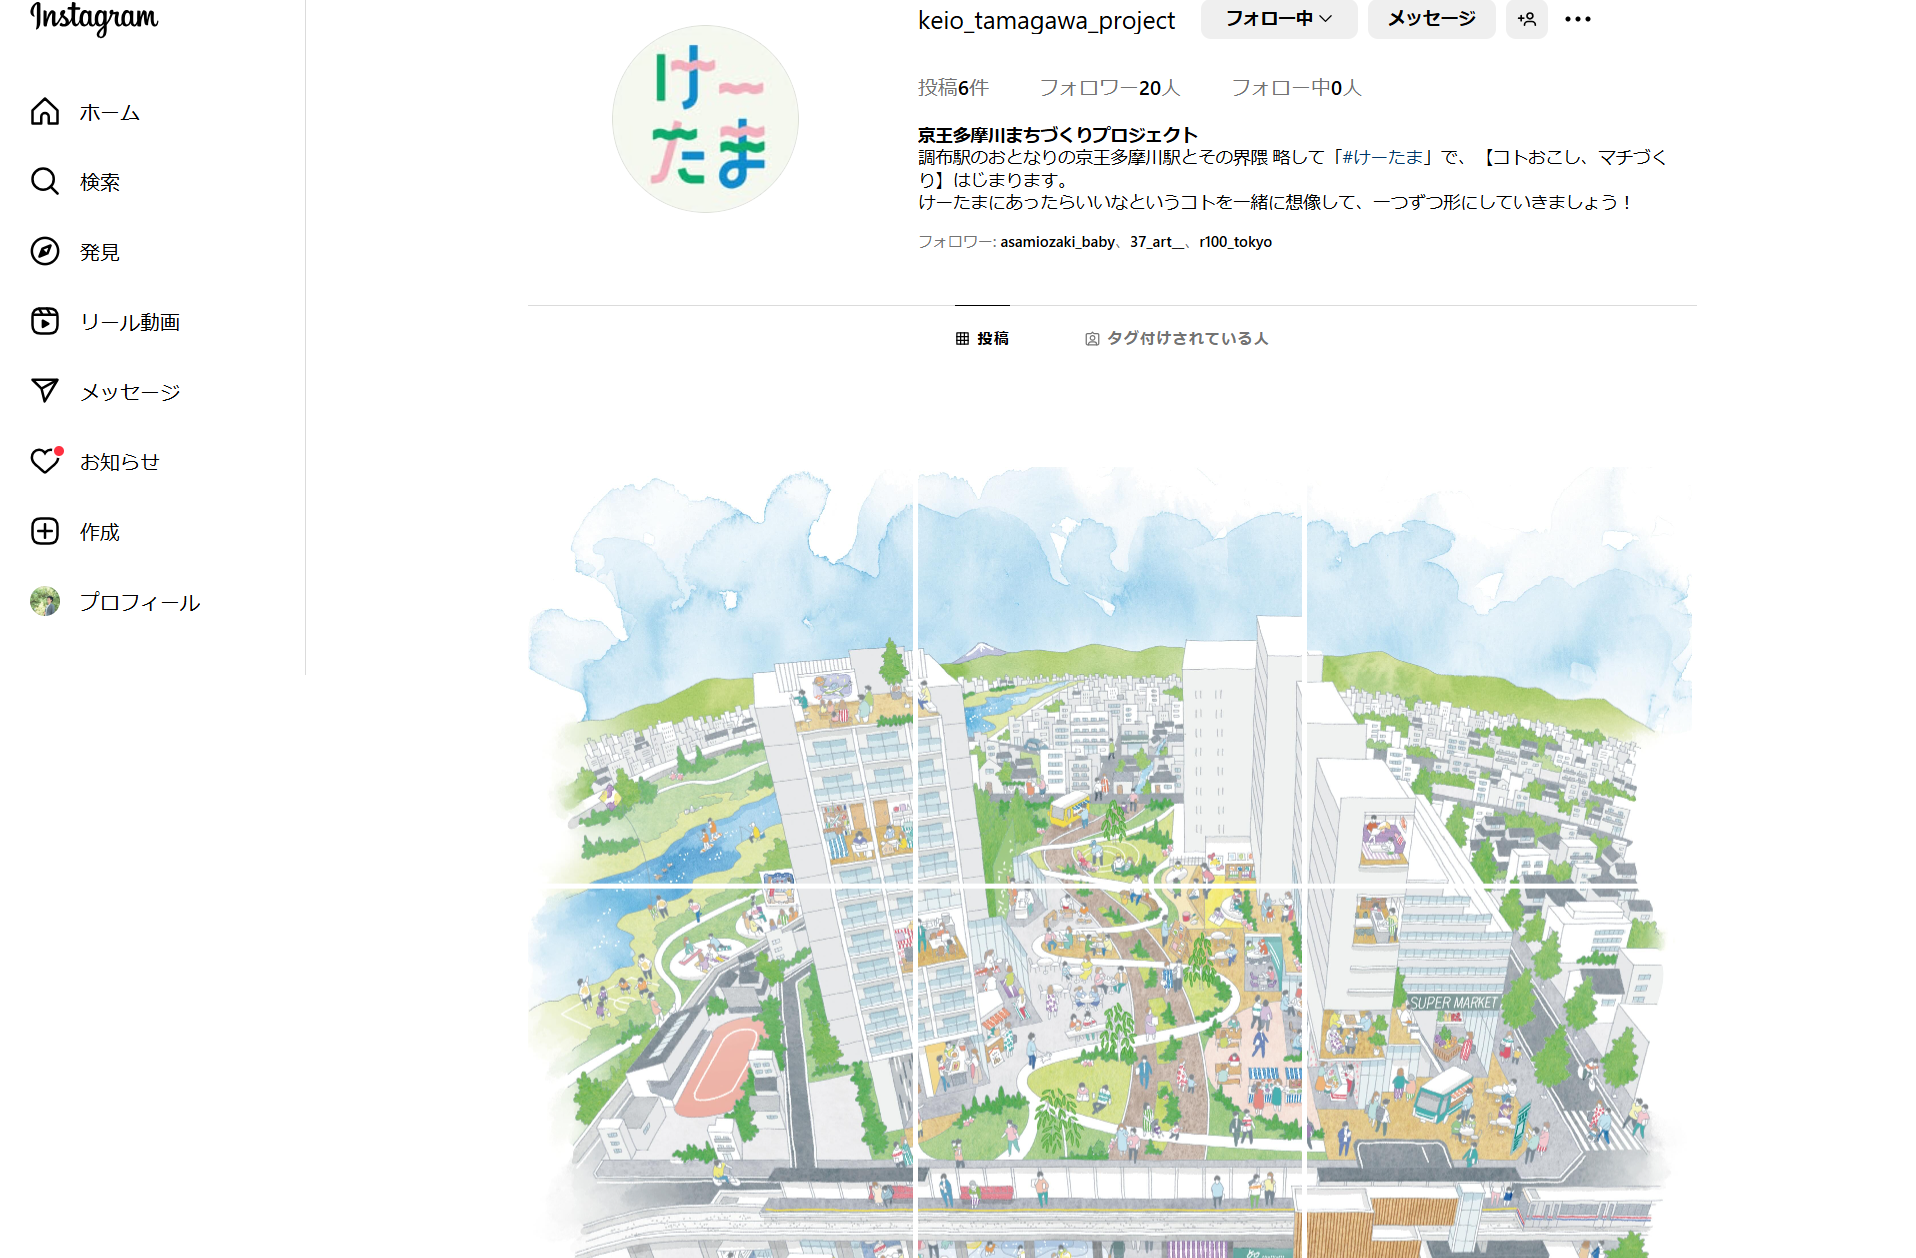The width and height of the screenshot is (1916, 1258).
Task: Open プロフィール avatar in sidebar
Action: 45,601
